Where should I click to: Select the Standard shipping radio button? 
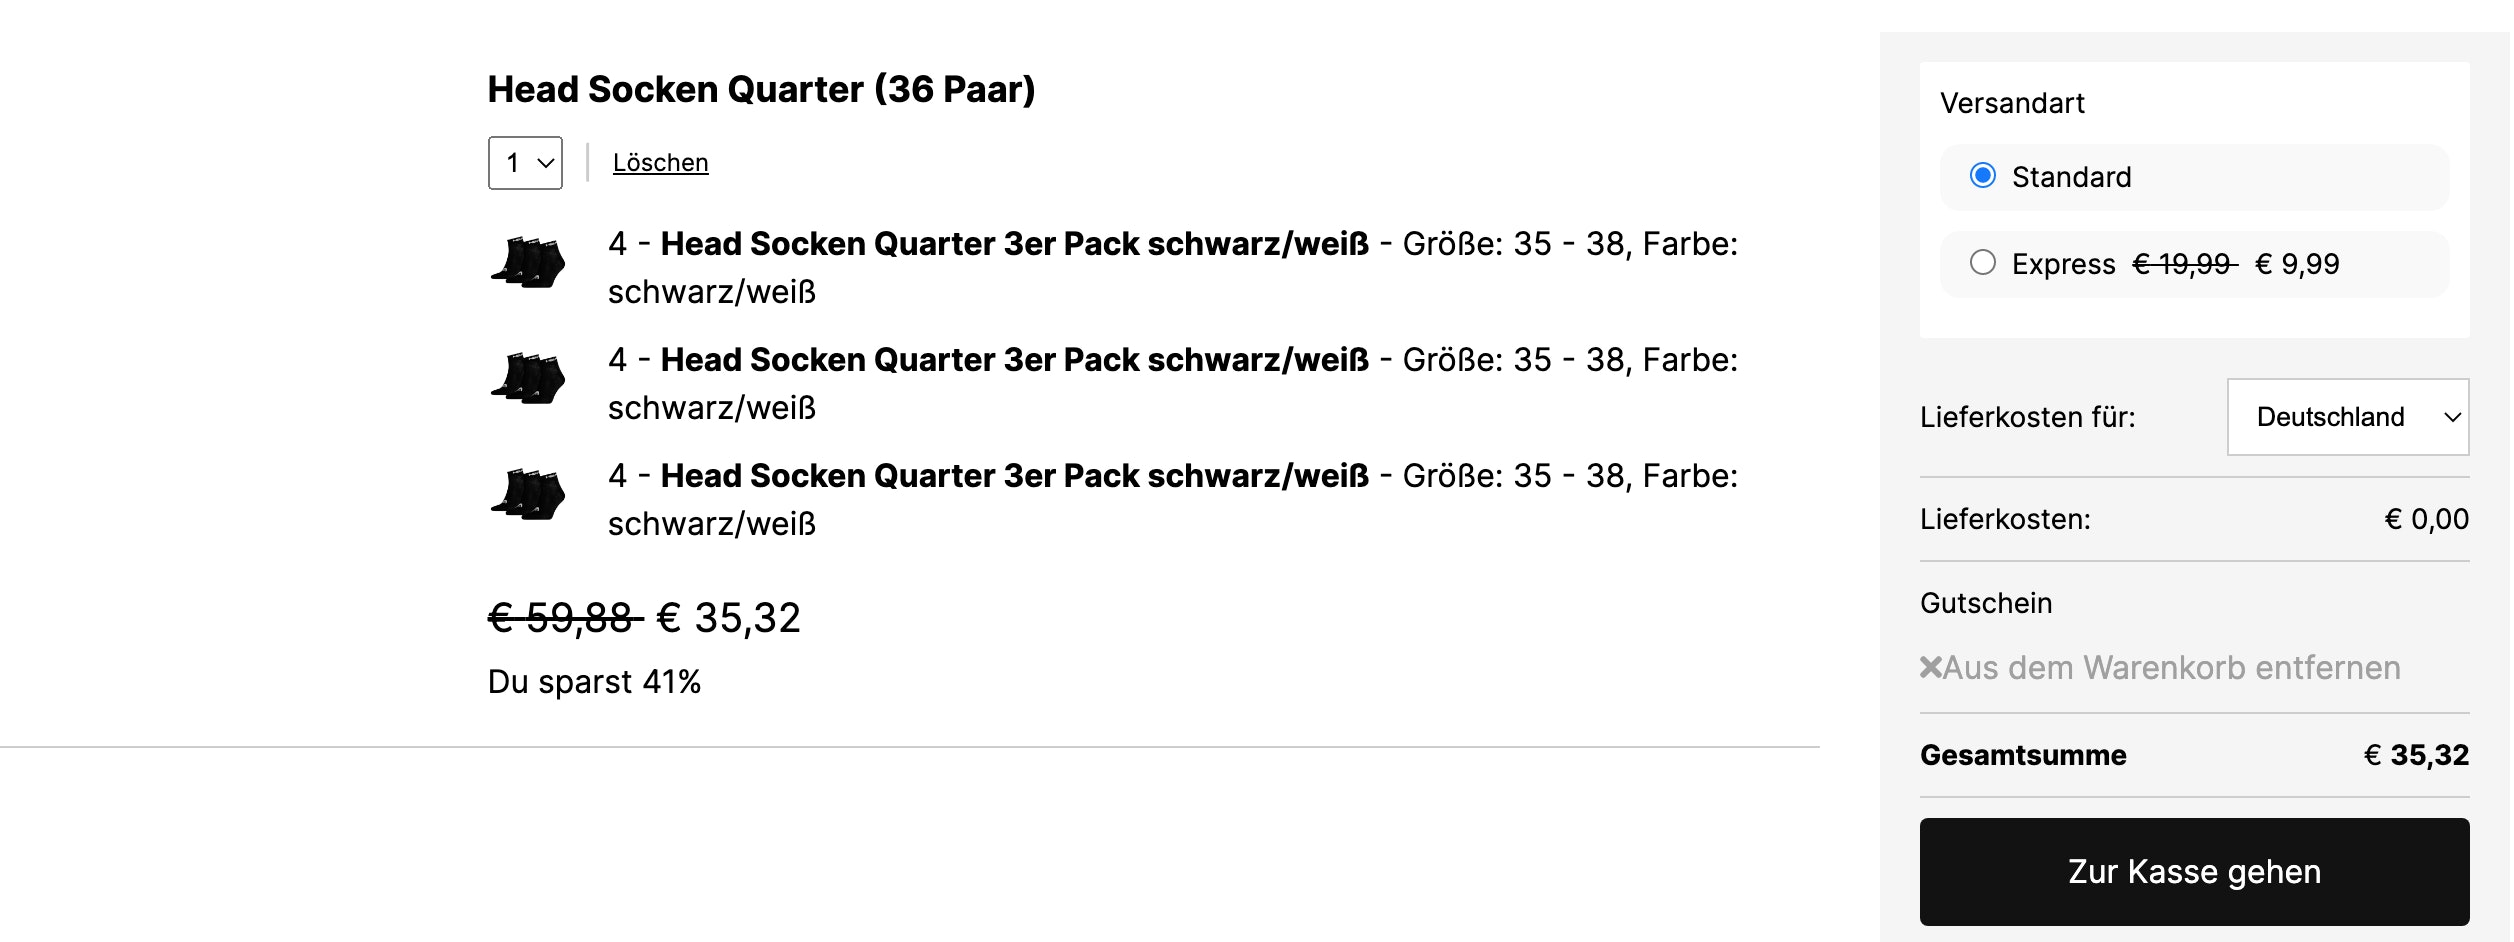[1983, 176]
